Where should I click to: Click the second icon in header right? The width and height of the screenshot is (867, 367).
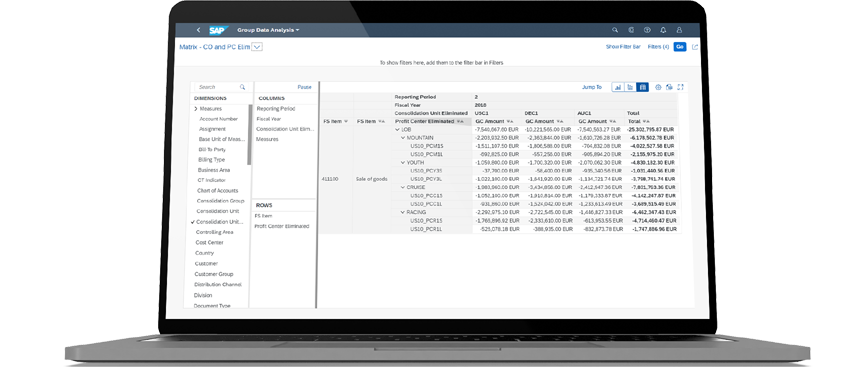click(x=631, y=30)
